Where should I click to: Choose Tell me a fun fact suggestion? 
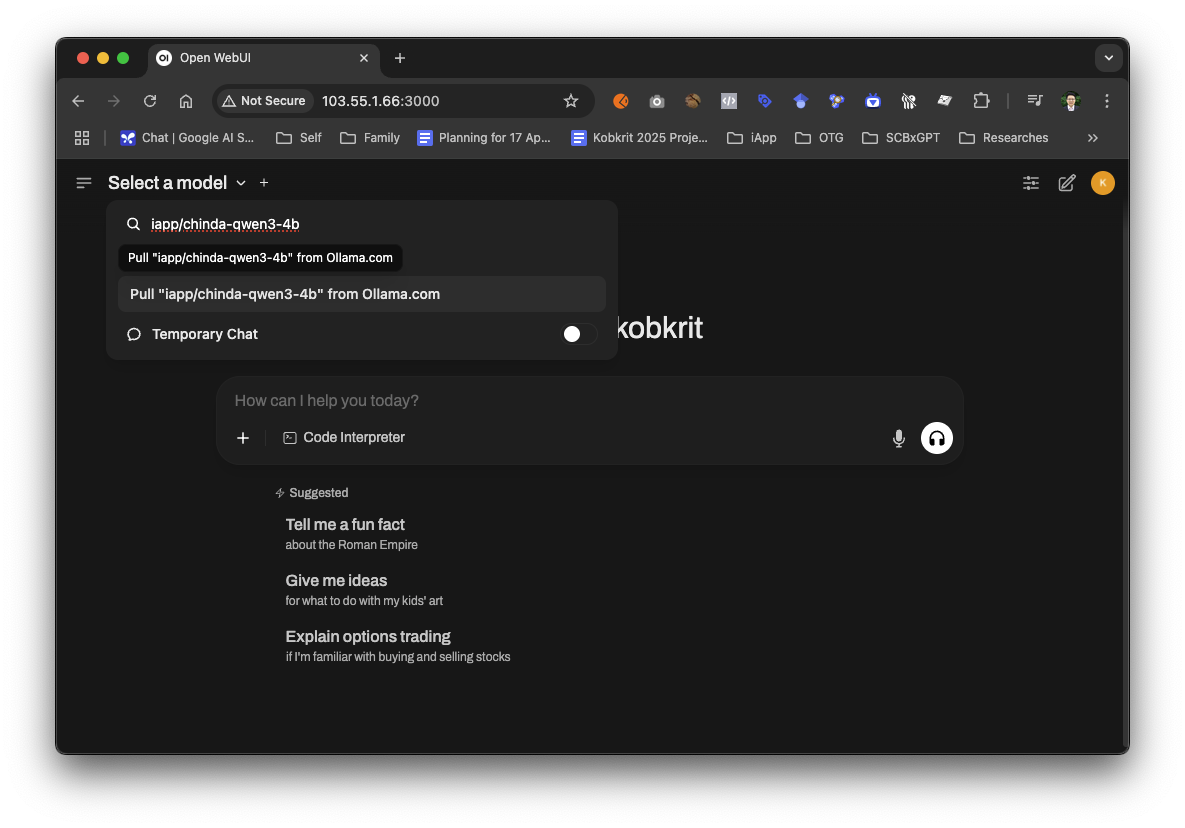point(345,525)
